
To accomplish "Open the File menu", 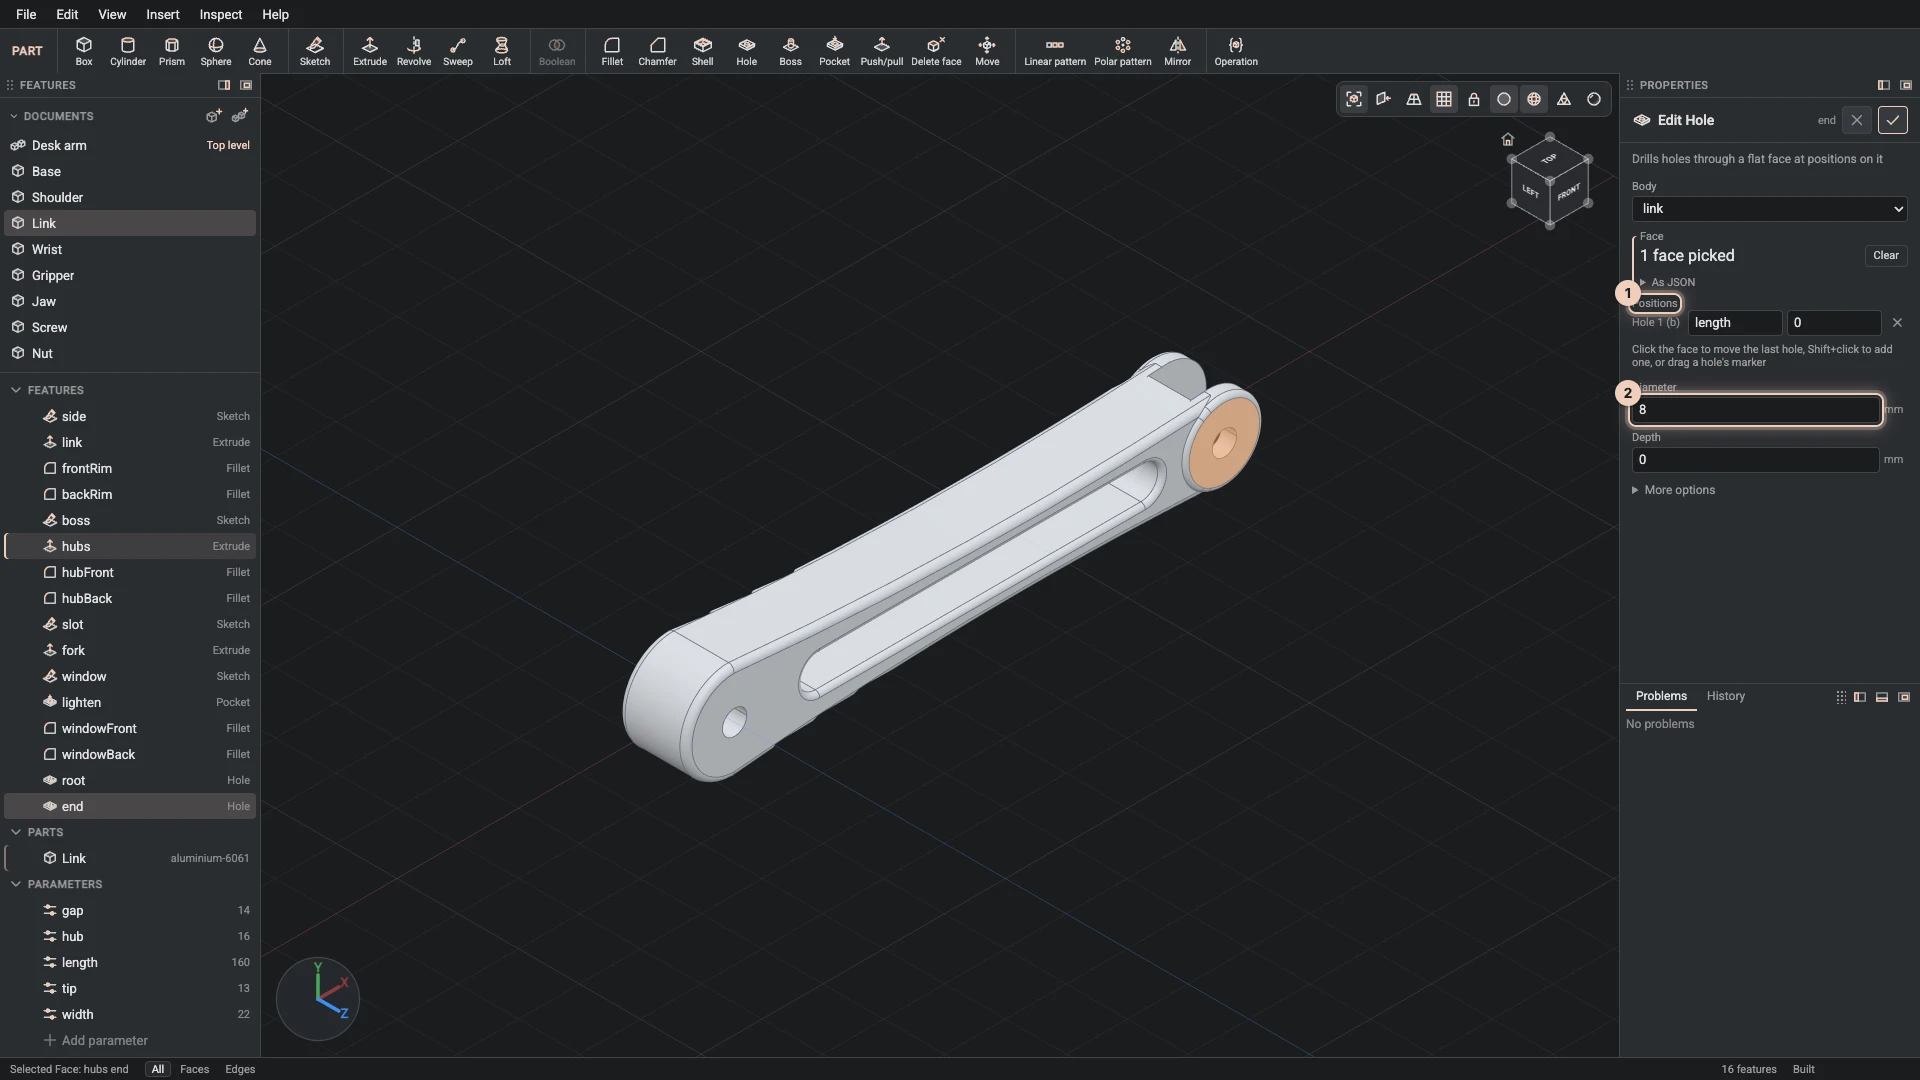I will [26, 14].
